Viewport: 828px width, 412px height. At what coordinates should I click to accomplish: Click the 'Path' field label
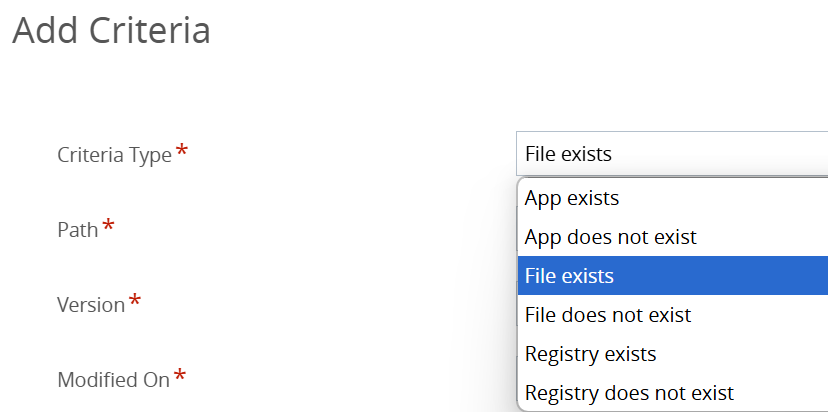77,230
